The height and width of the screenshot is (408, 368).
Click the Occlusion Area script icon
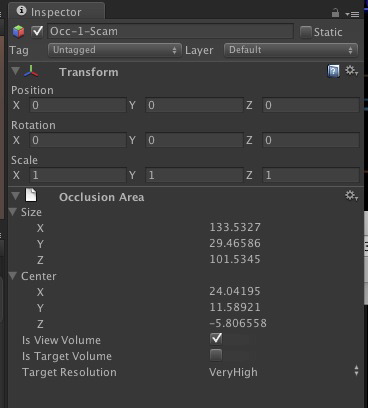click(x=31, y=195)
